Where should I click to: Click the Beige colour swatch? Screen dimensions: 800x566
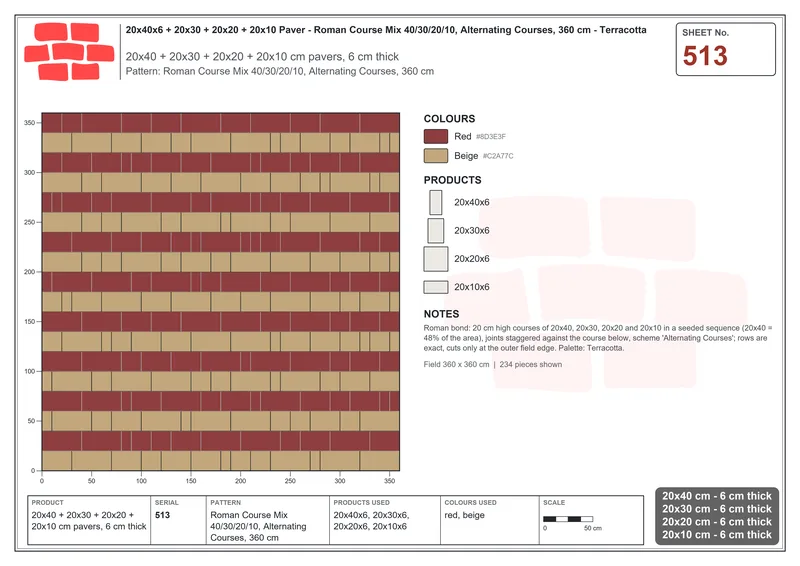pos(436,156)
